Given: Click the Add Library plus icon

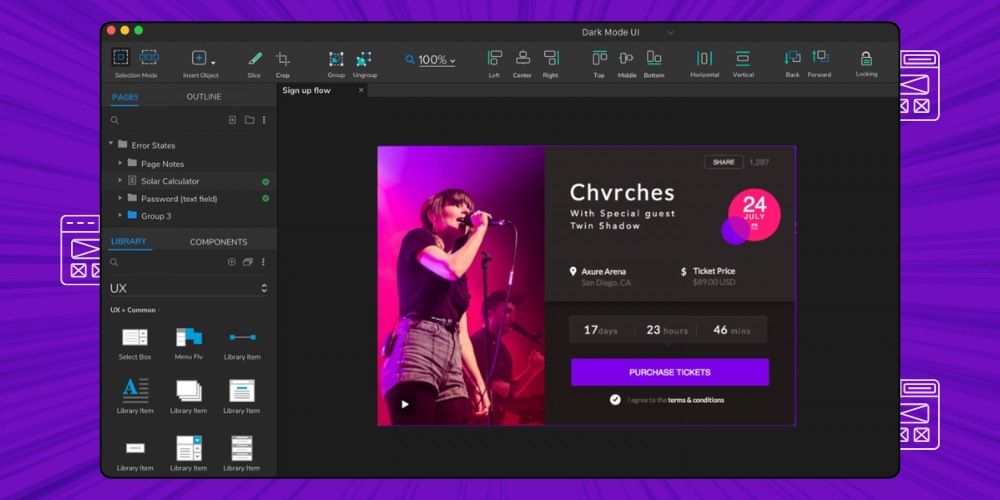Looking at the screenshot, I should click(232, 262).
